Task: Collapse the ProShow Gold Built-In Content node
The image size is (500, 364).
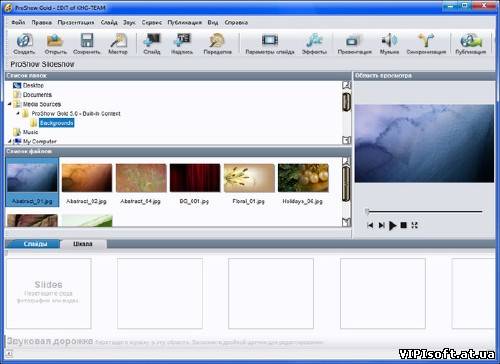Action: (x=18, y=113)
